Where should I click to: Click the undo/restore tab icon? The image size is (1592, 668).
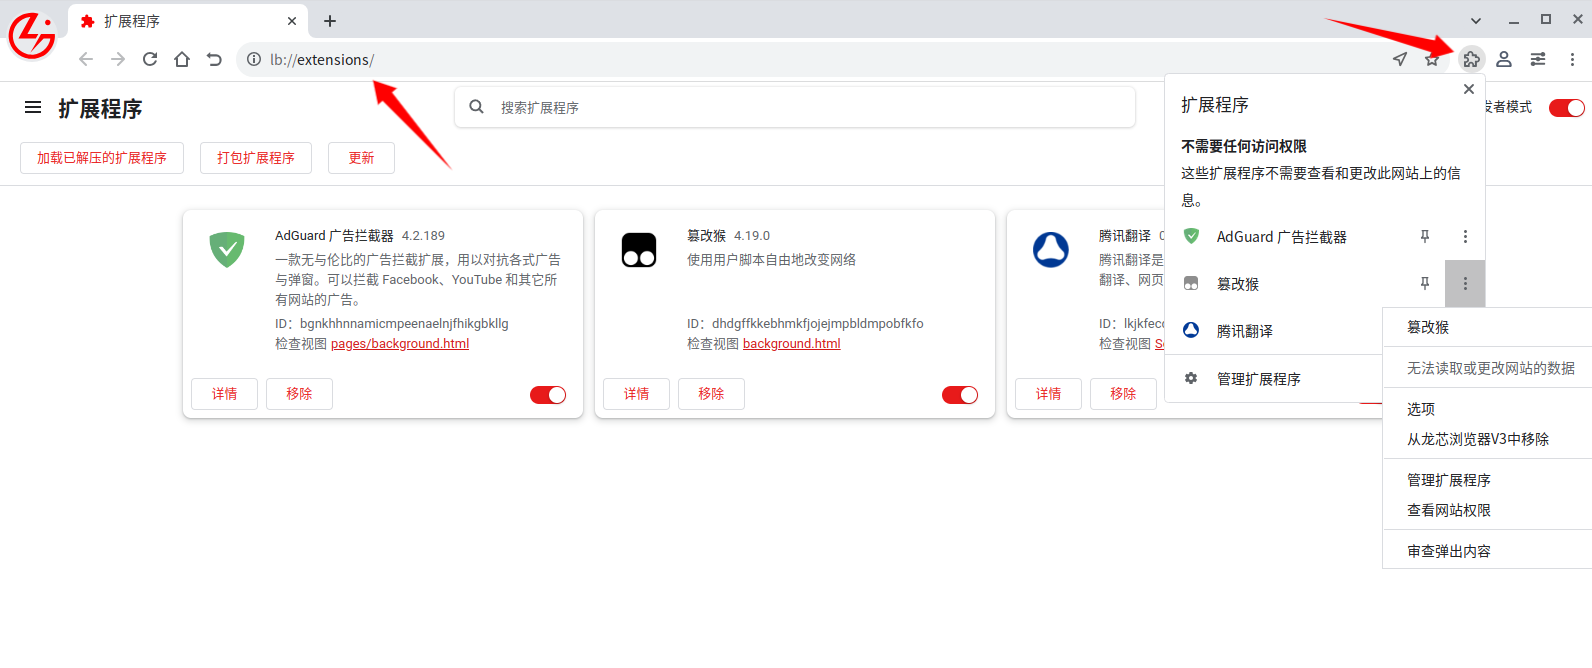[214, 59]
